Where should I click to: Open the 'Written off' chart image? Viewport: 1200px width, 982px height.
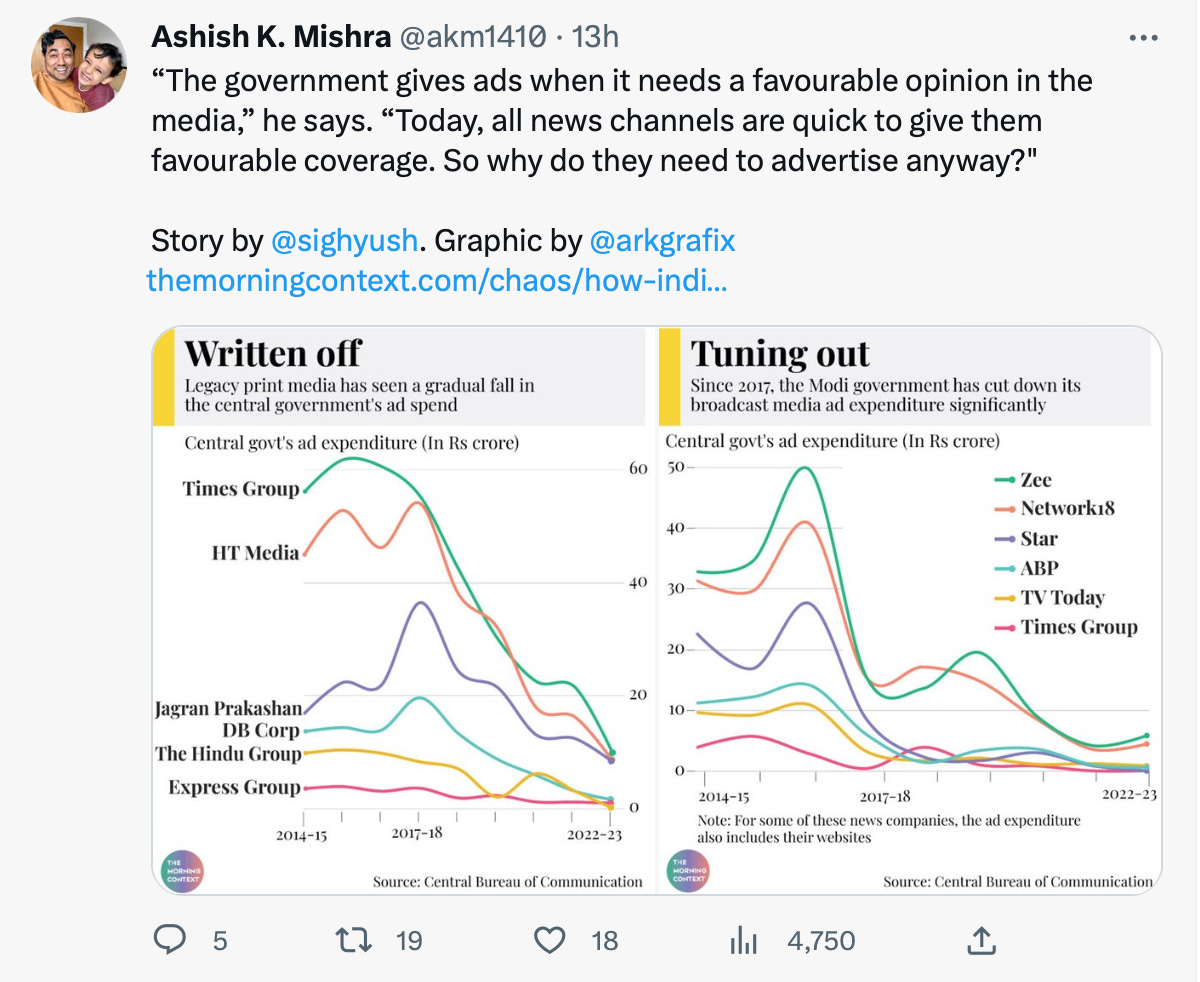coord(402,610)
